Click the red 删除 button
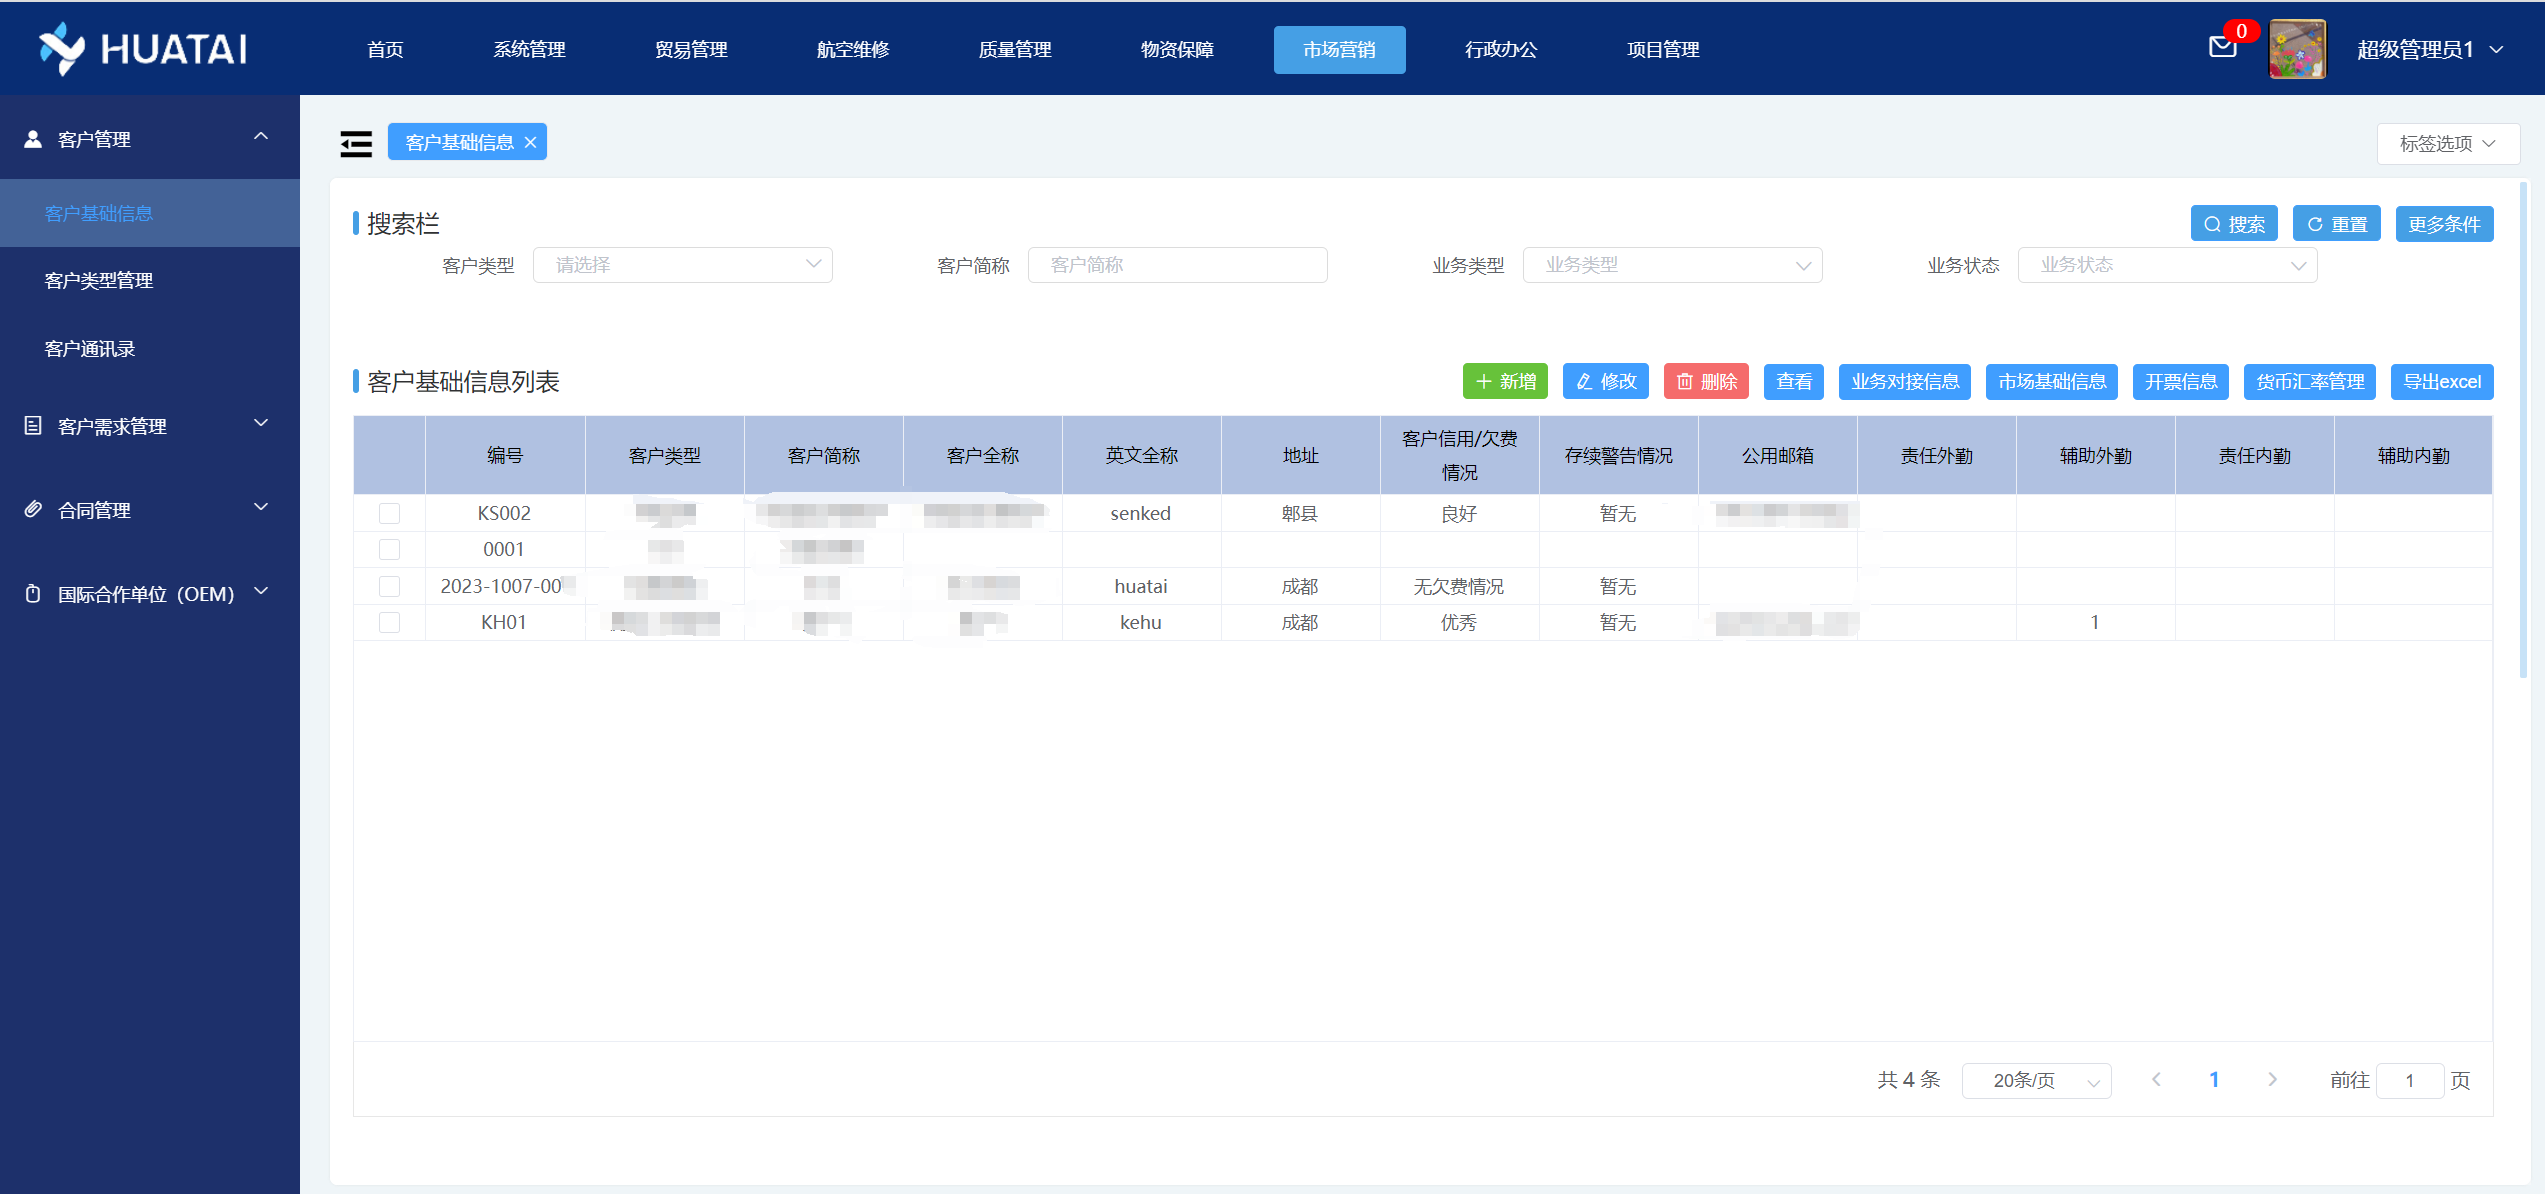The height and width of the screenshot is (1194, 2545). 1706,382
